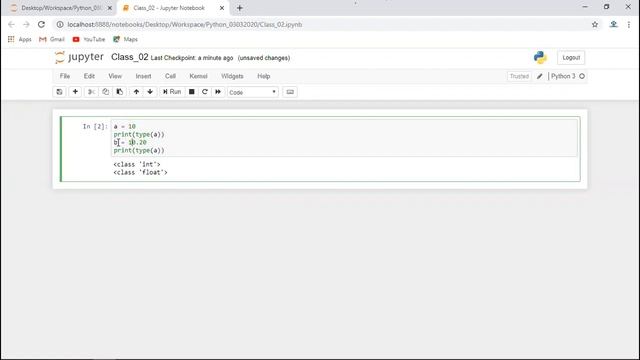Toggle the Trusted notebook indicator
The width and height of the screenshot is (640, 360).
tap(519, 76)
